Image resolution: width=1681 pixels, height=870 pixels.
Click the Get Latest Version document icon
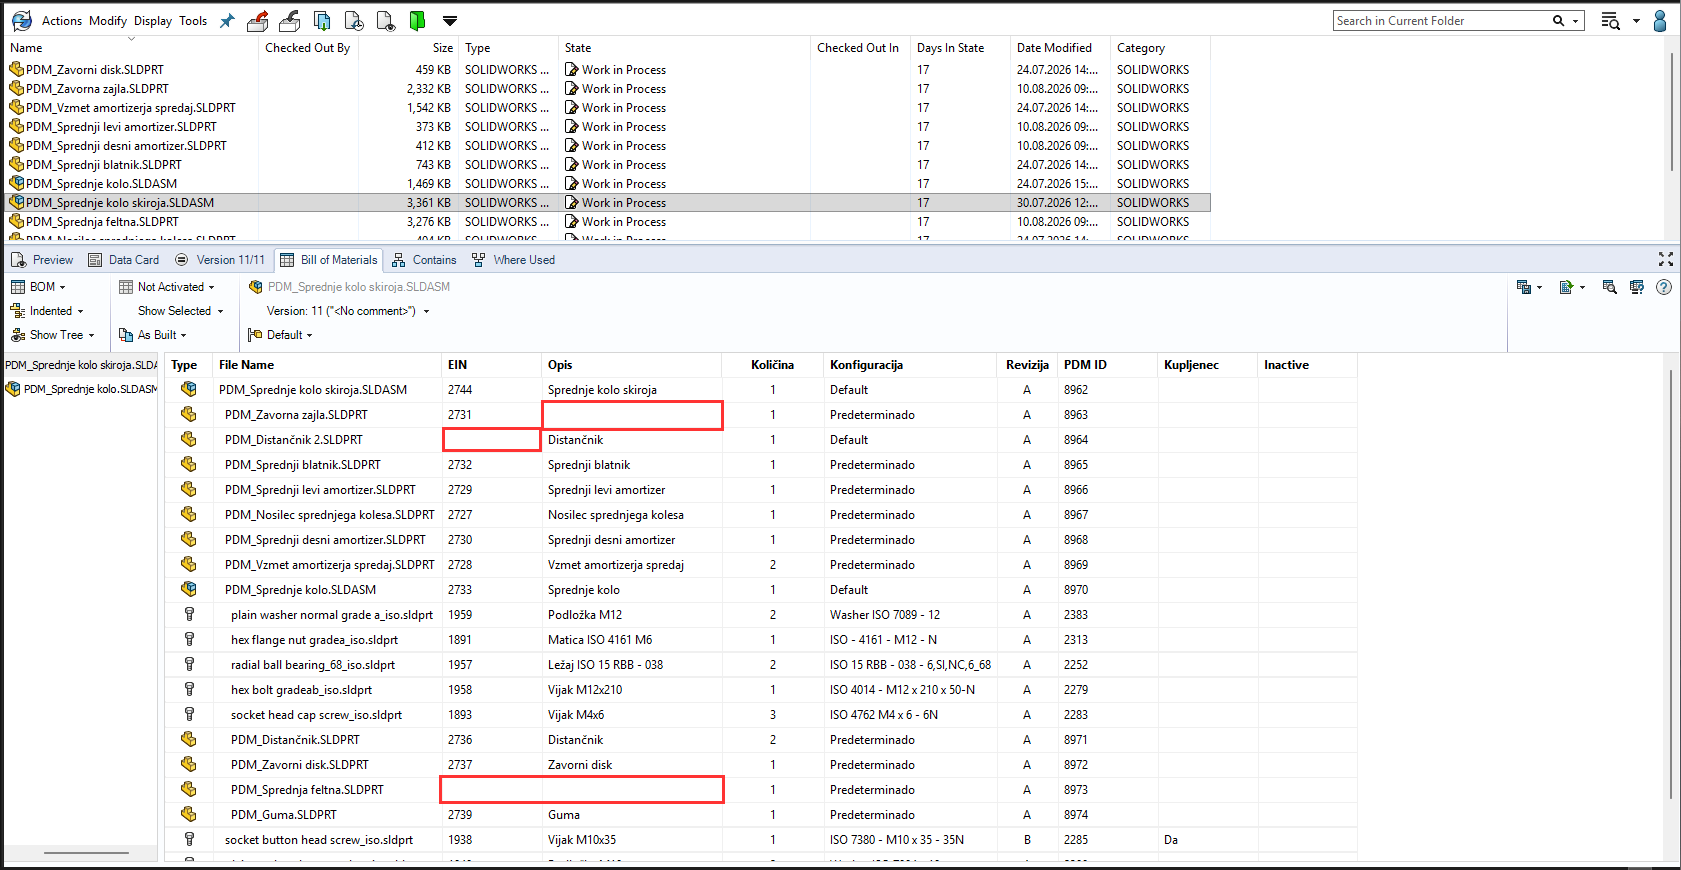coord(322,20)
